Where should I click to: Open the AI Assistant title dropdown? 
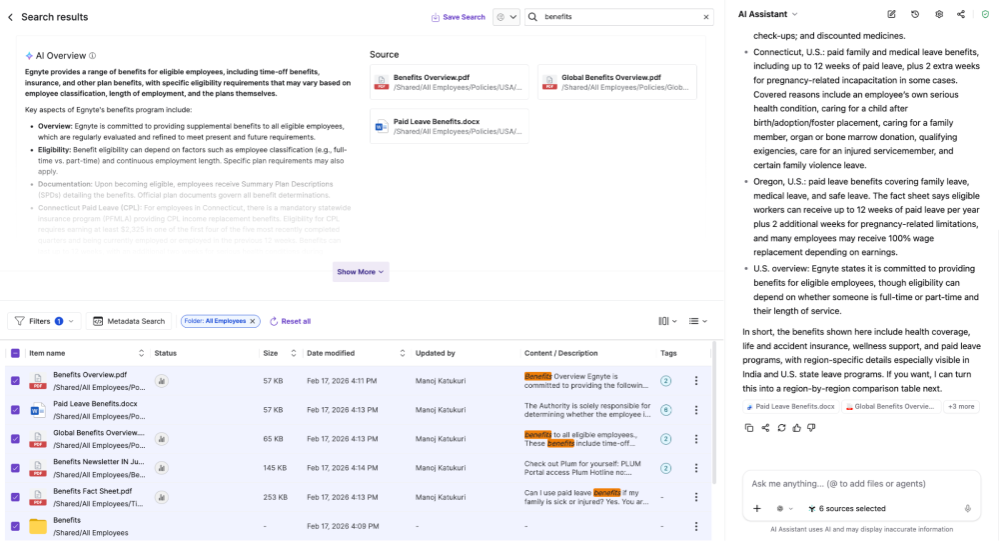(768, 14)
